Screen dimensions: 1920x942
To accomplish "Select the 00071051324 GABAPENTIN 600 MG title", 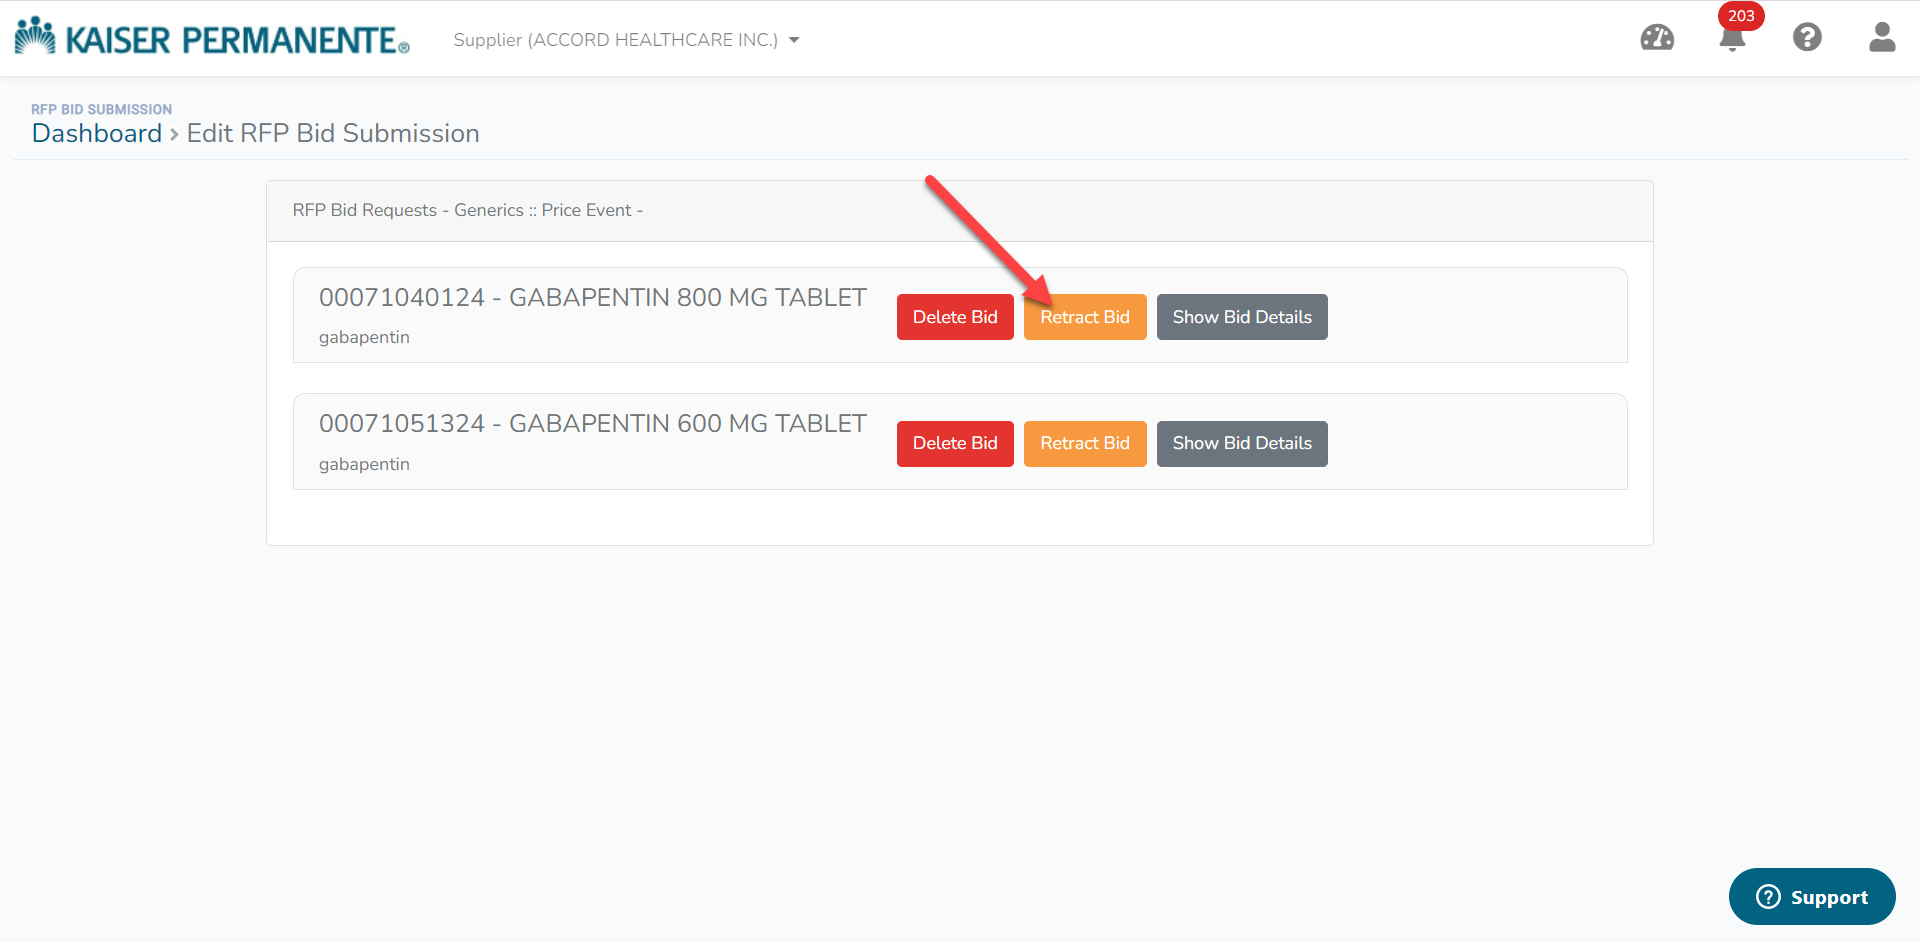I will [592, 423].
